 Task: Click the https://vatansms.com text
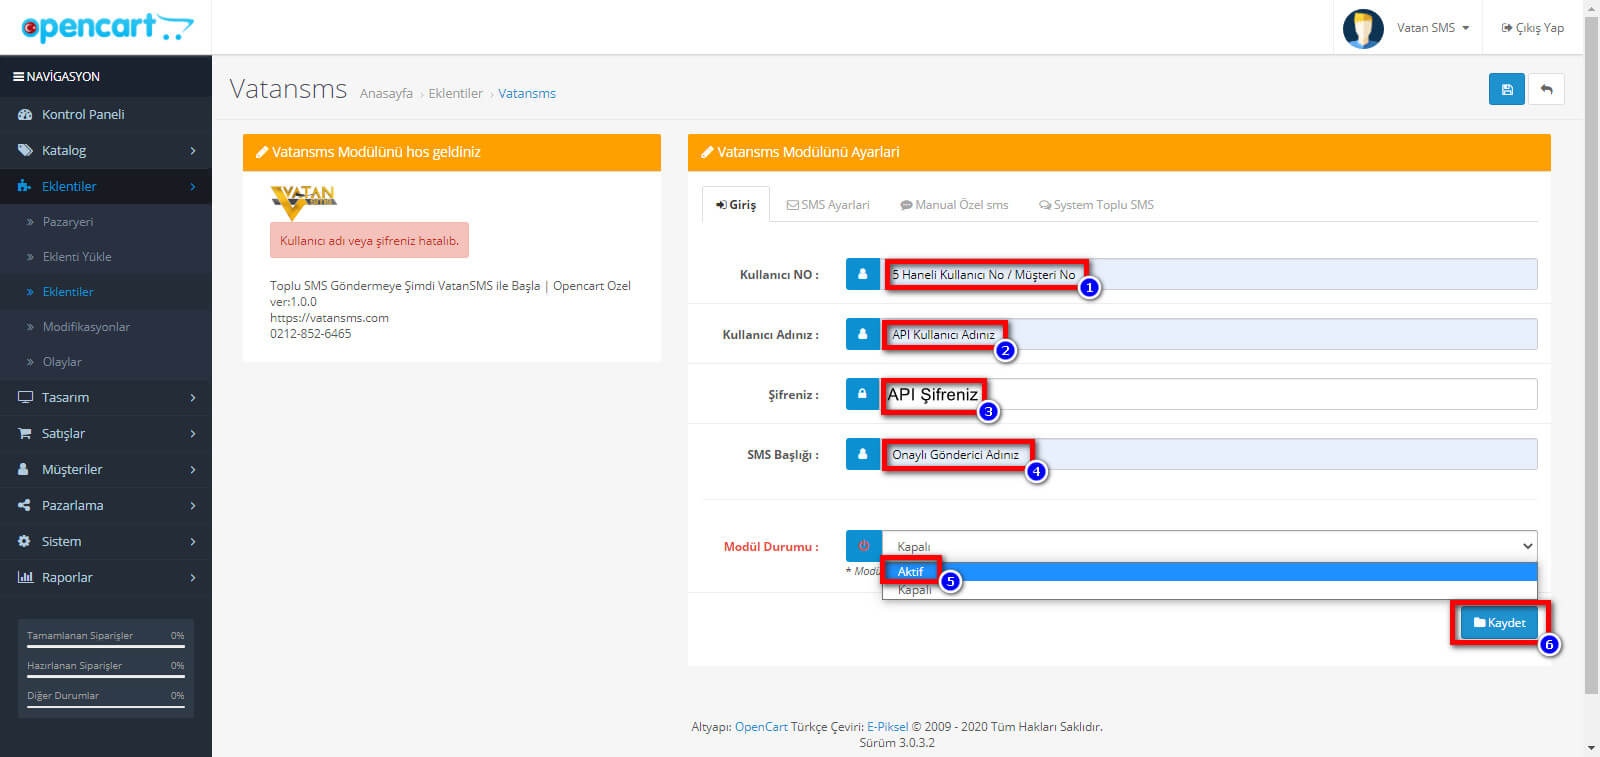(329, 318)
